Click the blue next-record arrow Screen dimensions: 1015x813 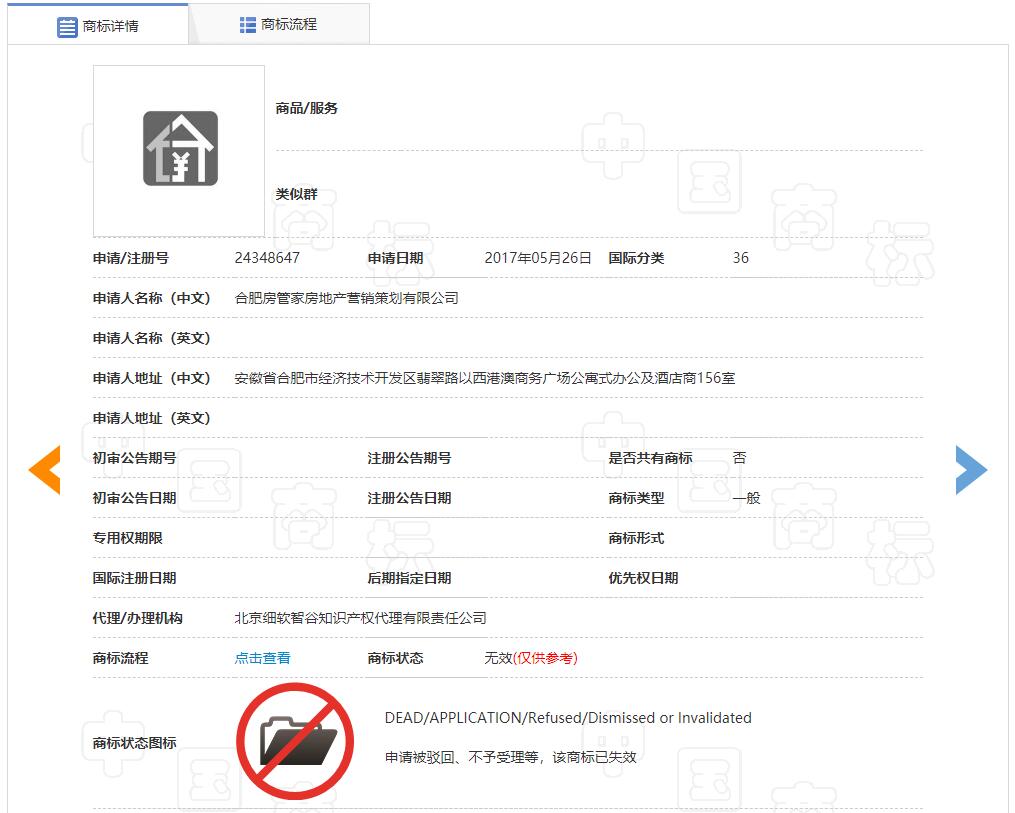pos(970,469)
